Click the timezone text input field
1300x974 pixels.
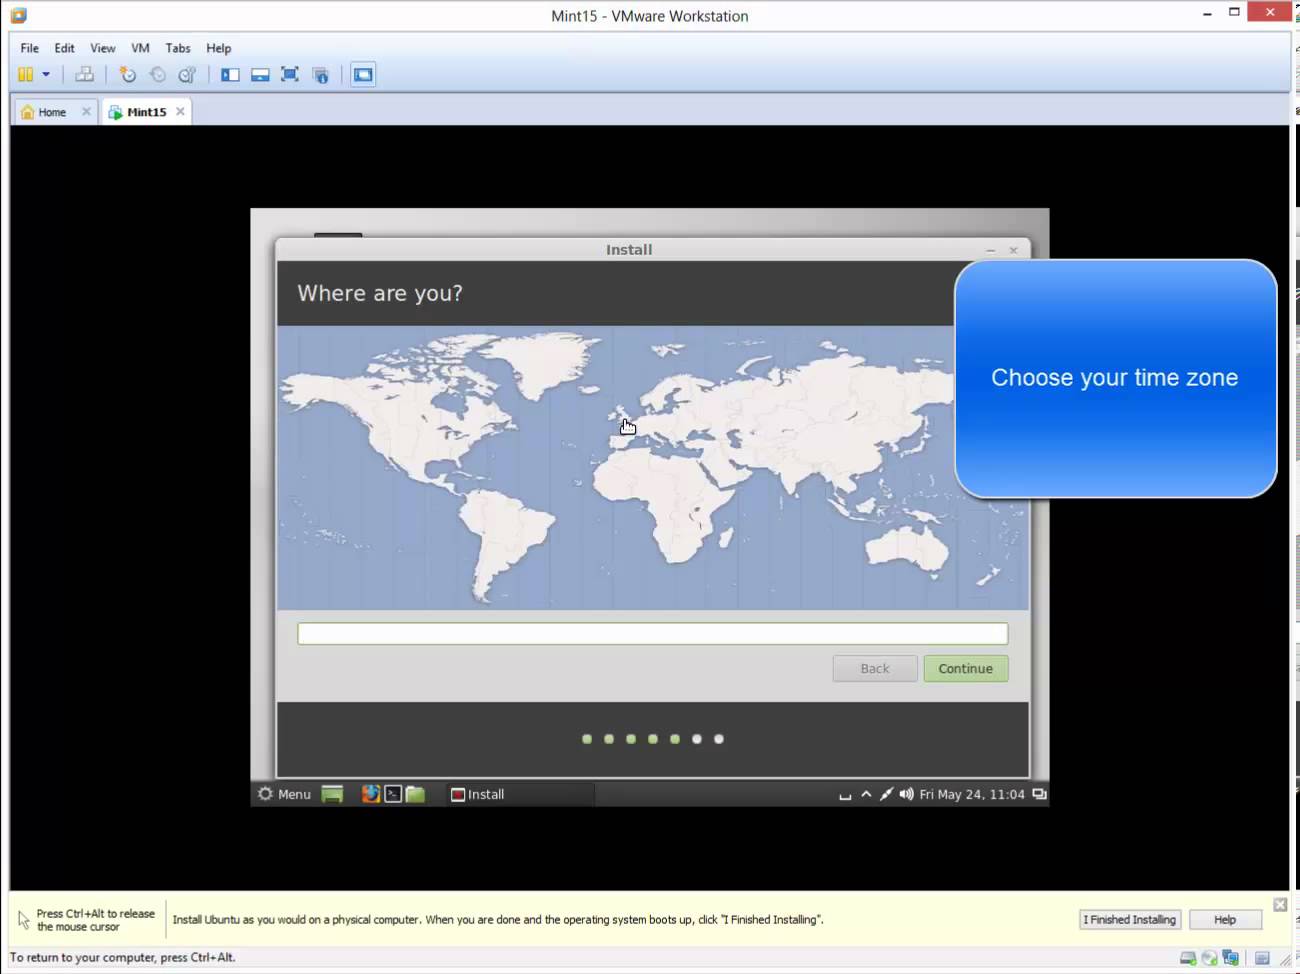coord(652,633)
